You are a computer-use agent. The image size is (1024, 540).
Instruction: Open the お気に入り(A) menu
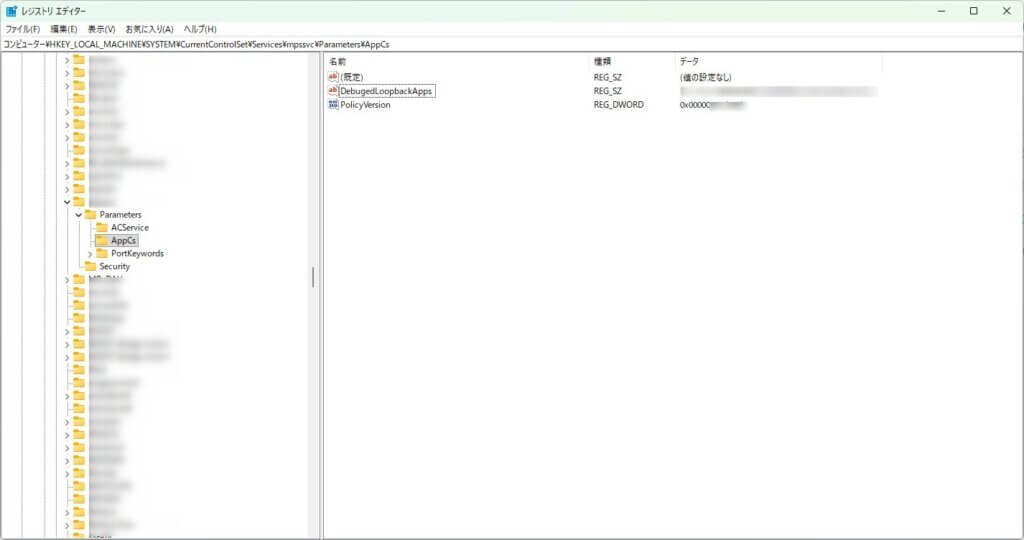coord(149,29)
